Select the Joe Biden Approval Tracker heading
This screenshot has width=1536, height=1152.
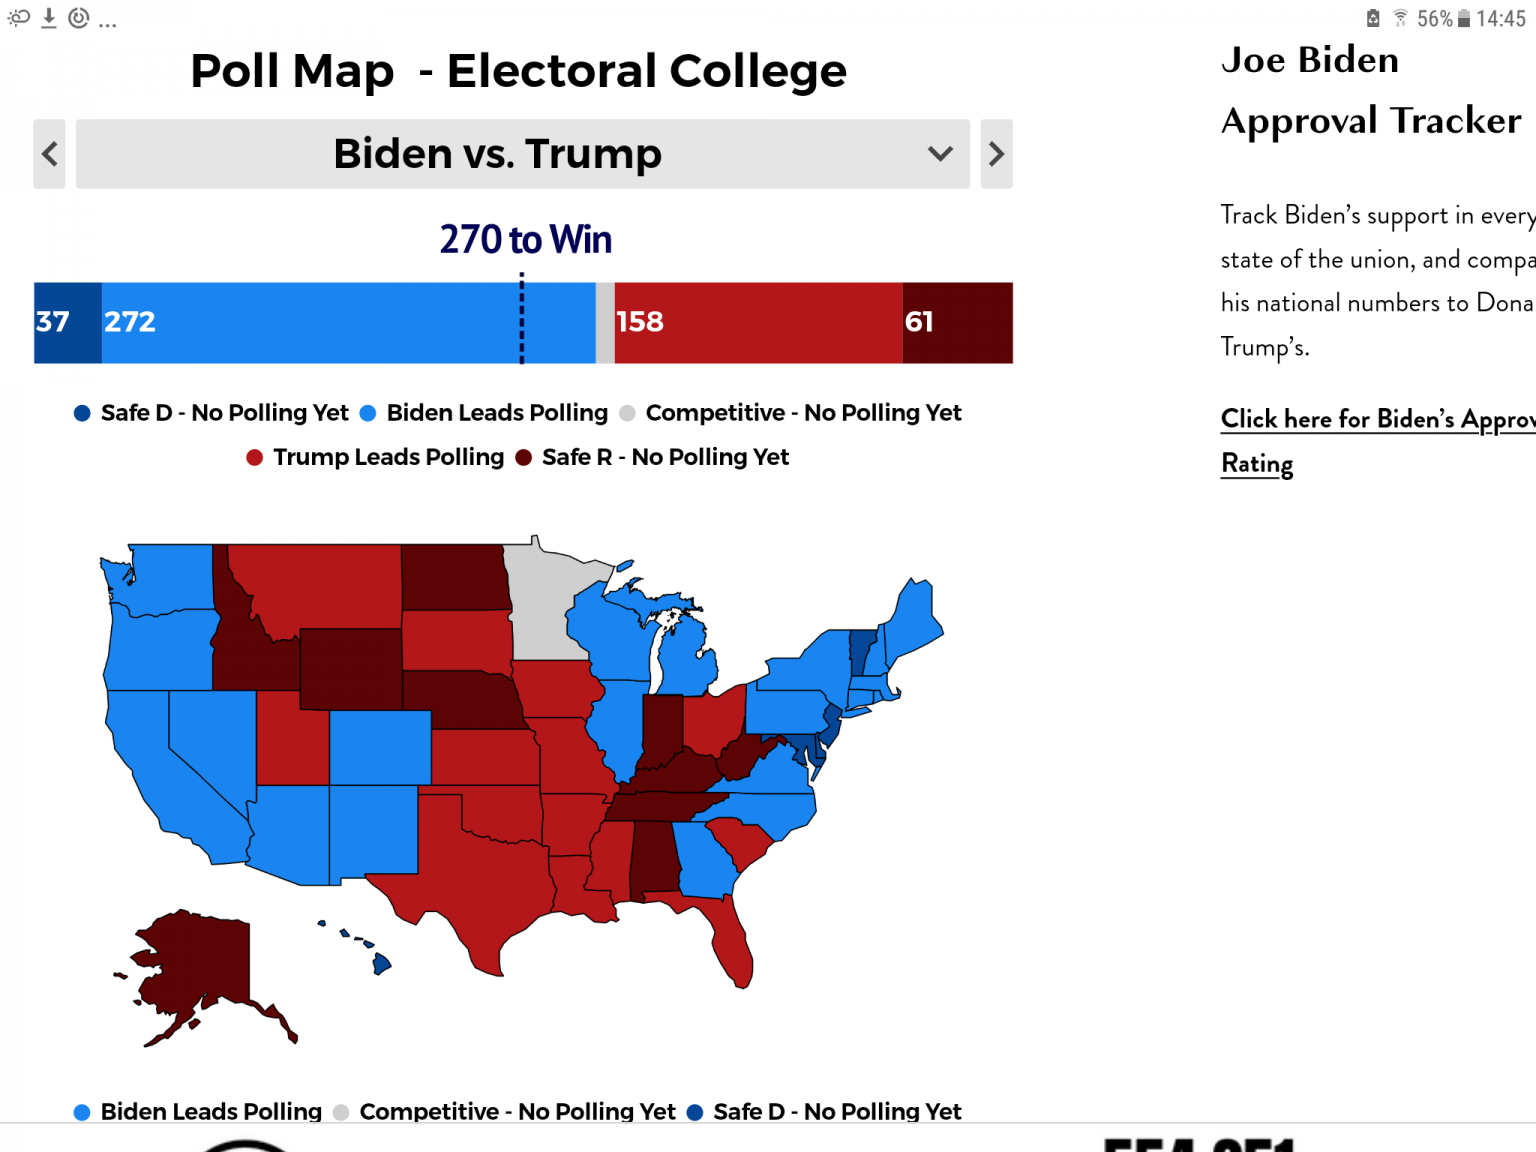pos(1371,90)
